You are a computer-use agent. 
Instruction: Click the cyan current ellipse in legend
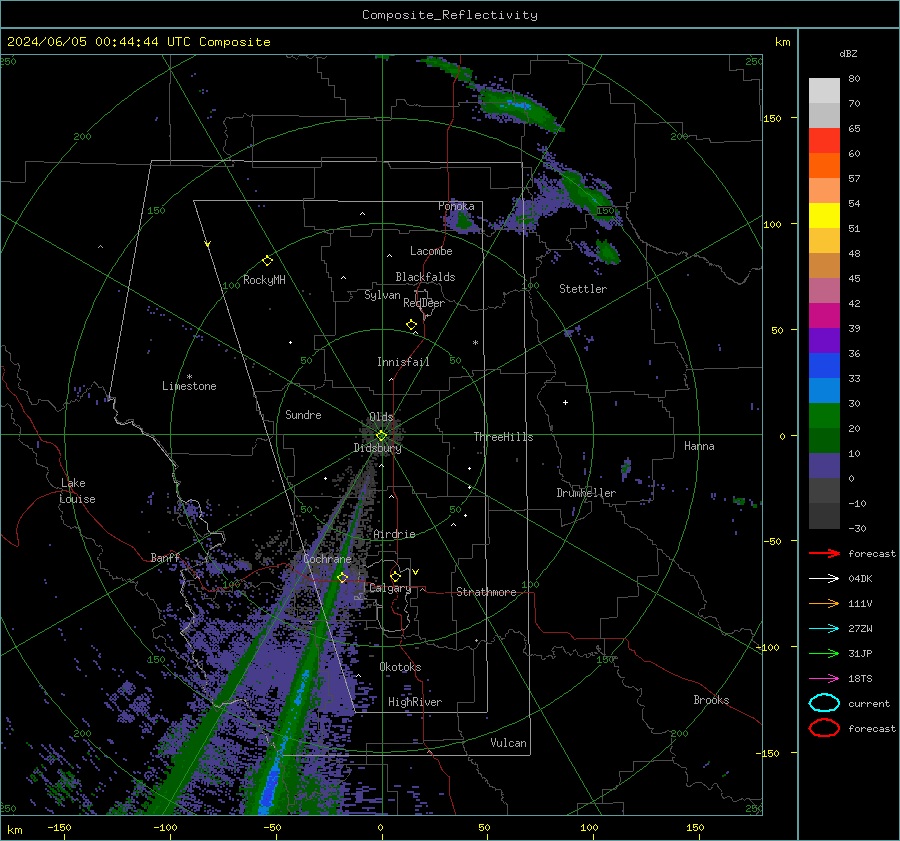click(x=824, y=703)
